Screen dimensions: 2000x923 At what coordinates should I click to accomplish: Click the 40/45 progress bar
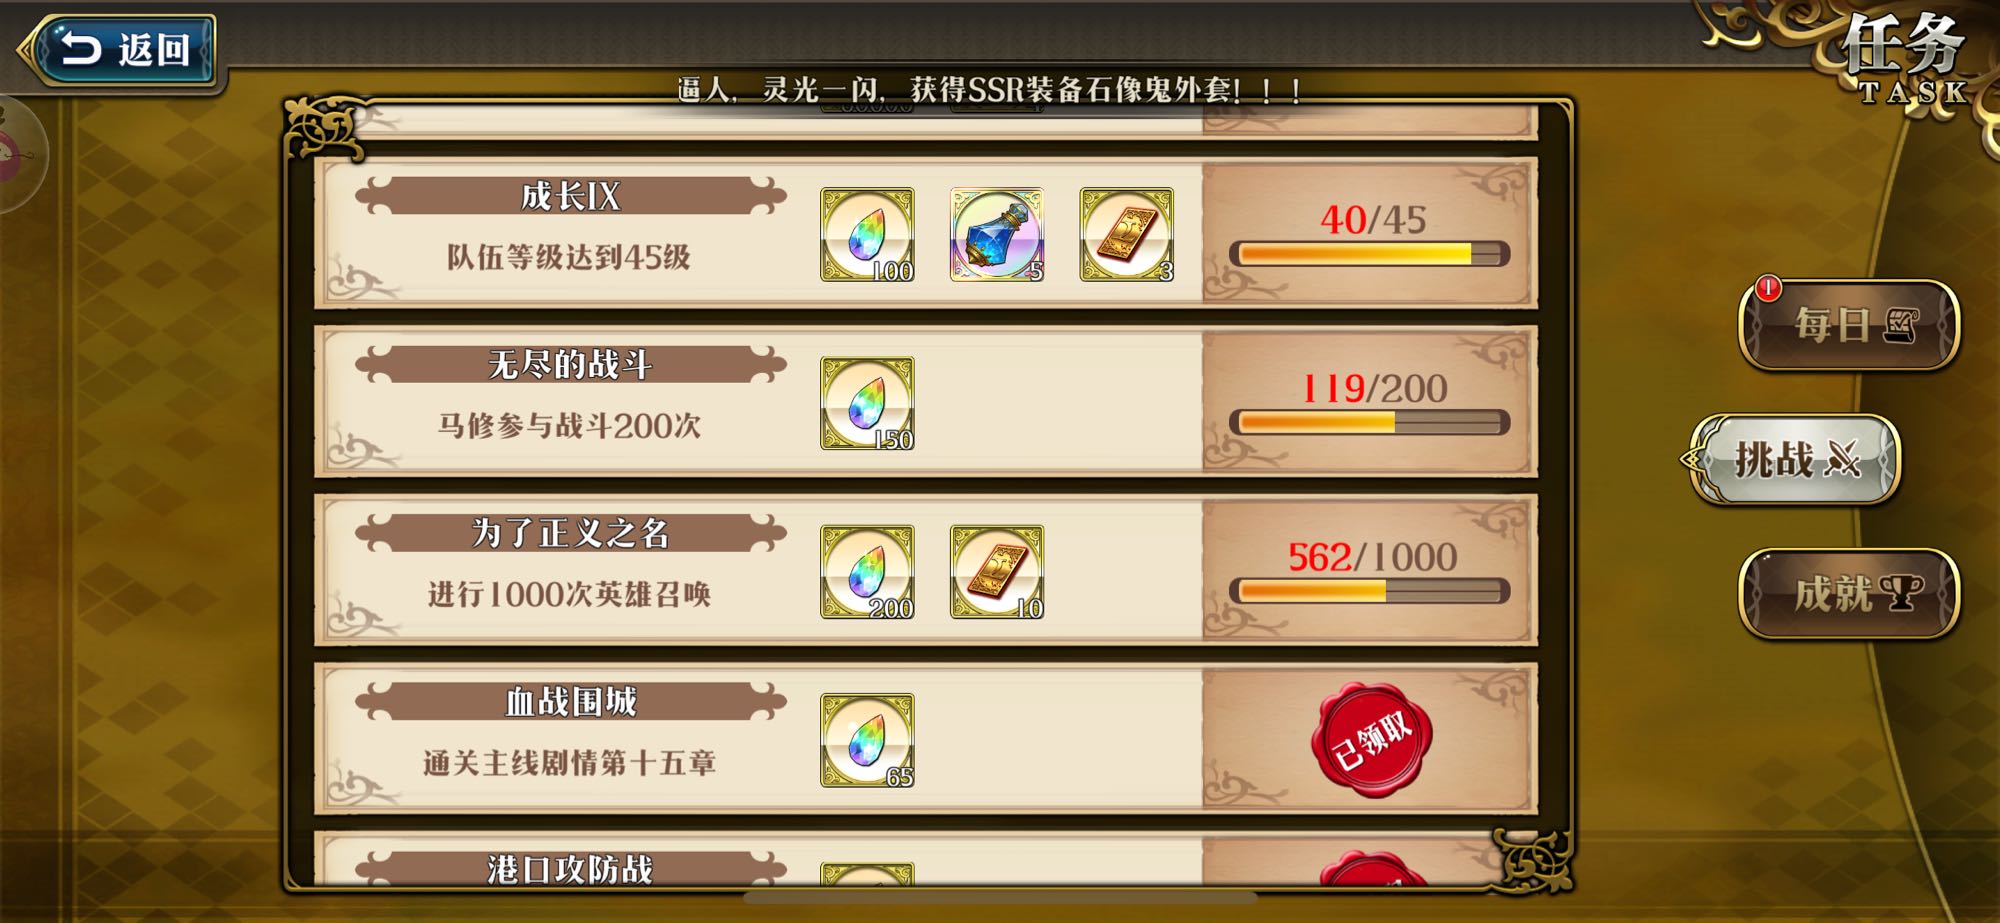1369,254
